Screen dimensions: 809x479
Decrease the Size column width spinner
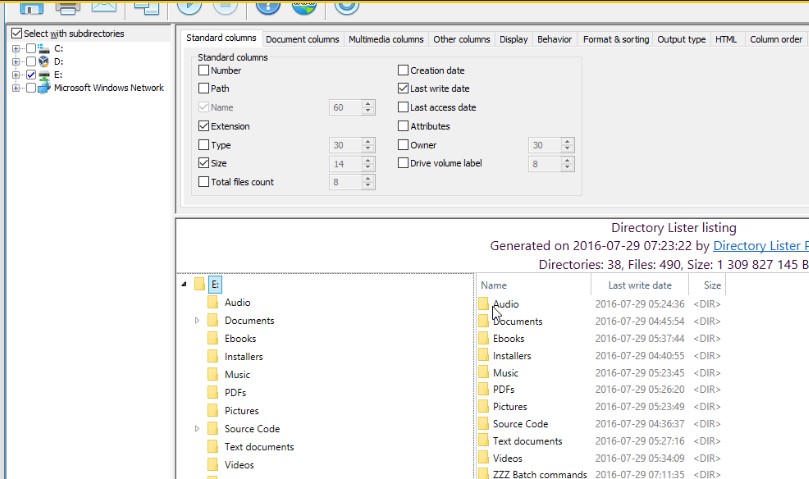click(368, 168)
